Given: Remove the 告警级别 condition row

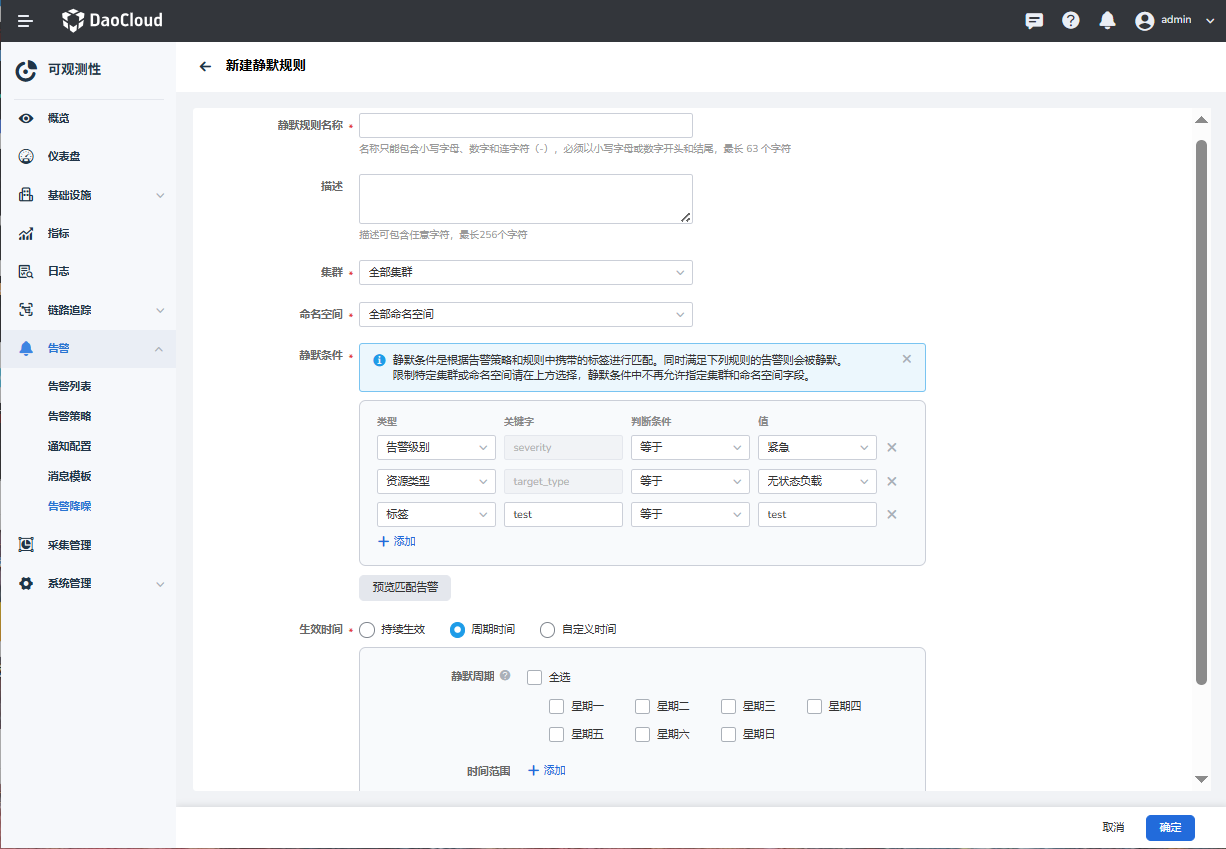Looking at the screenshot, I should pos(892,448).
